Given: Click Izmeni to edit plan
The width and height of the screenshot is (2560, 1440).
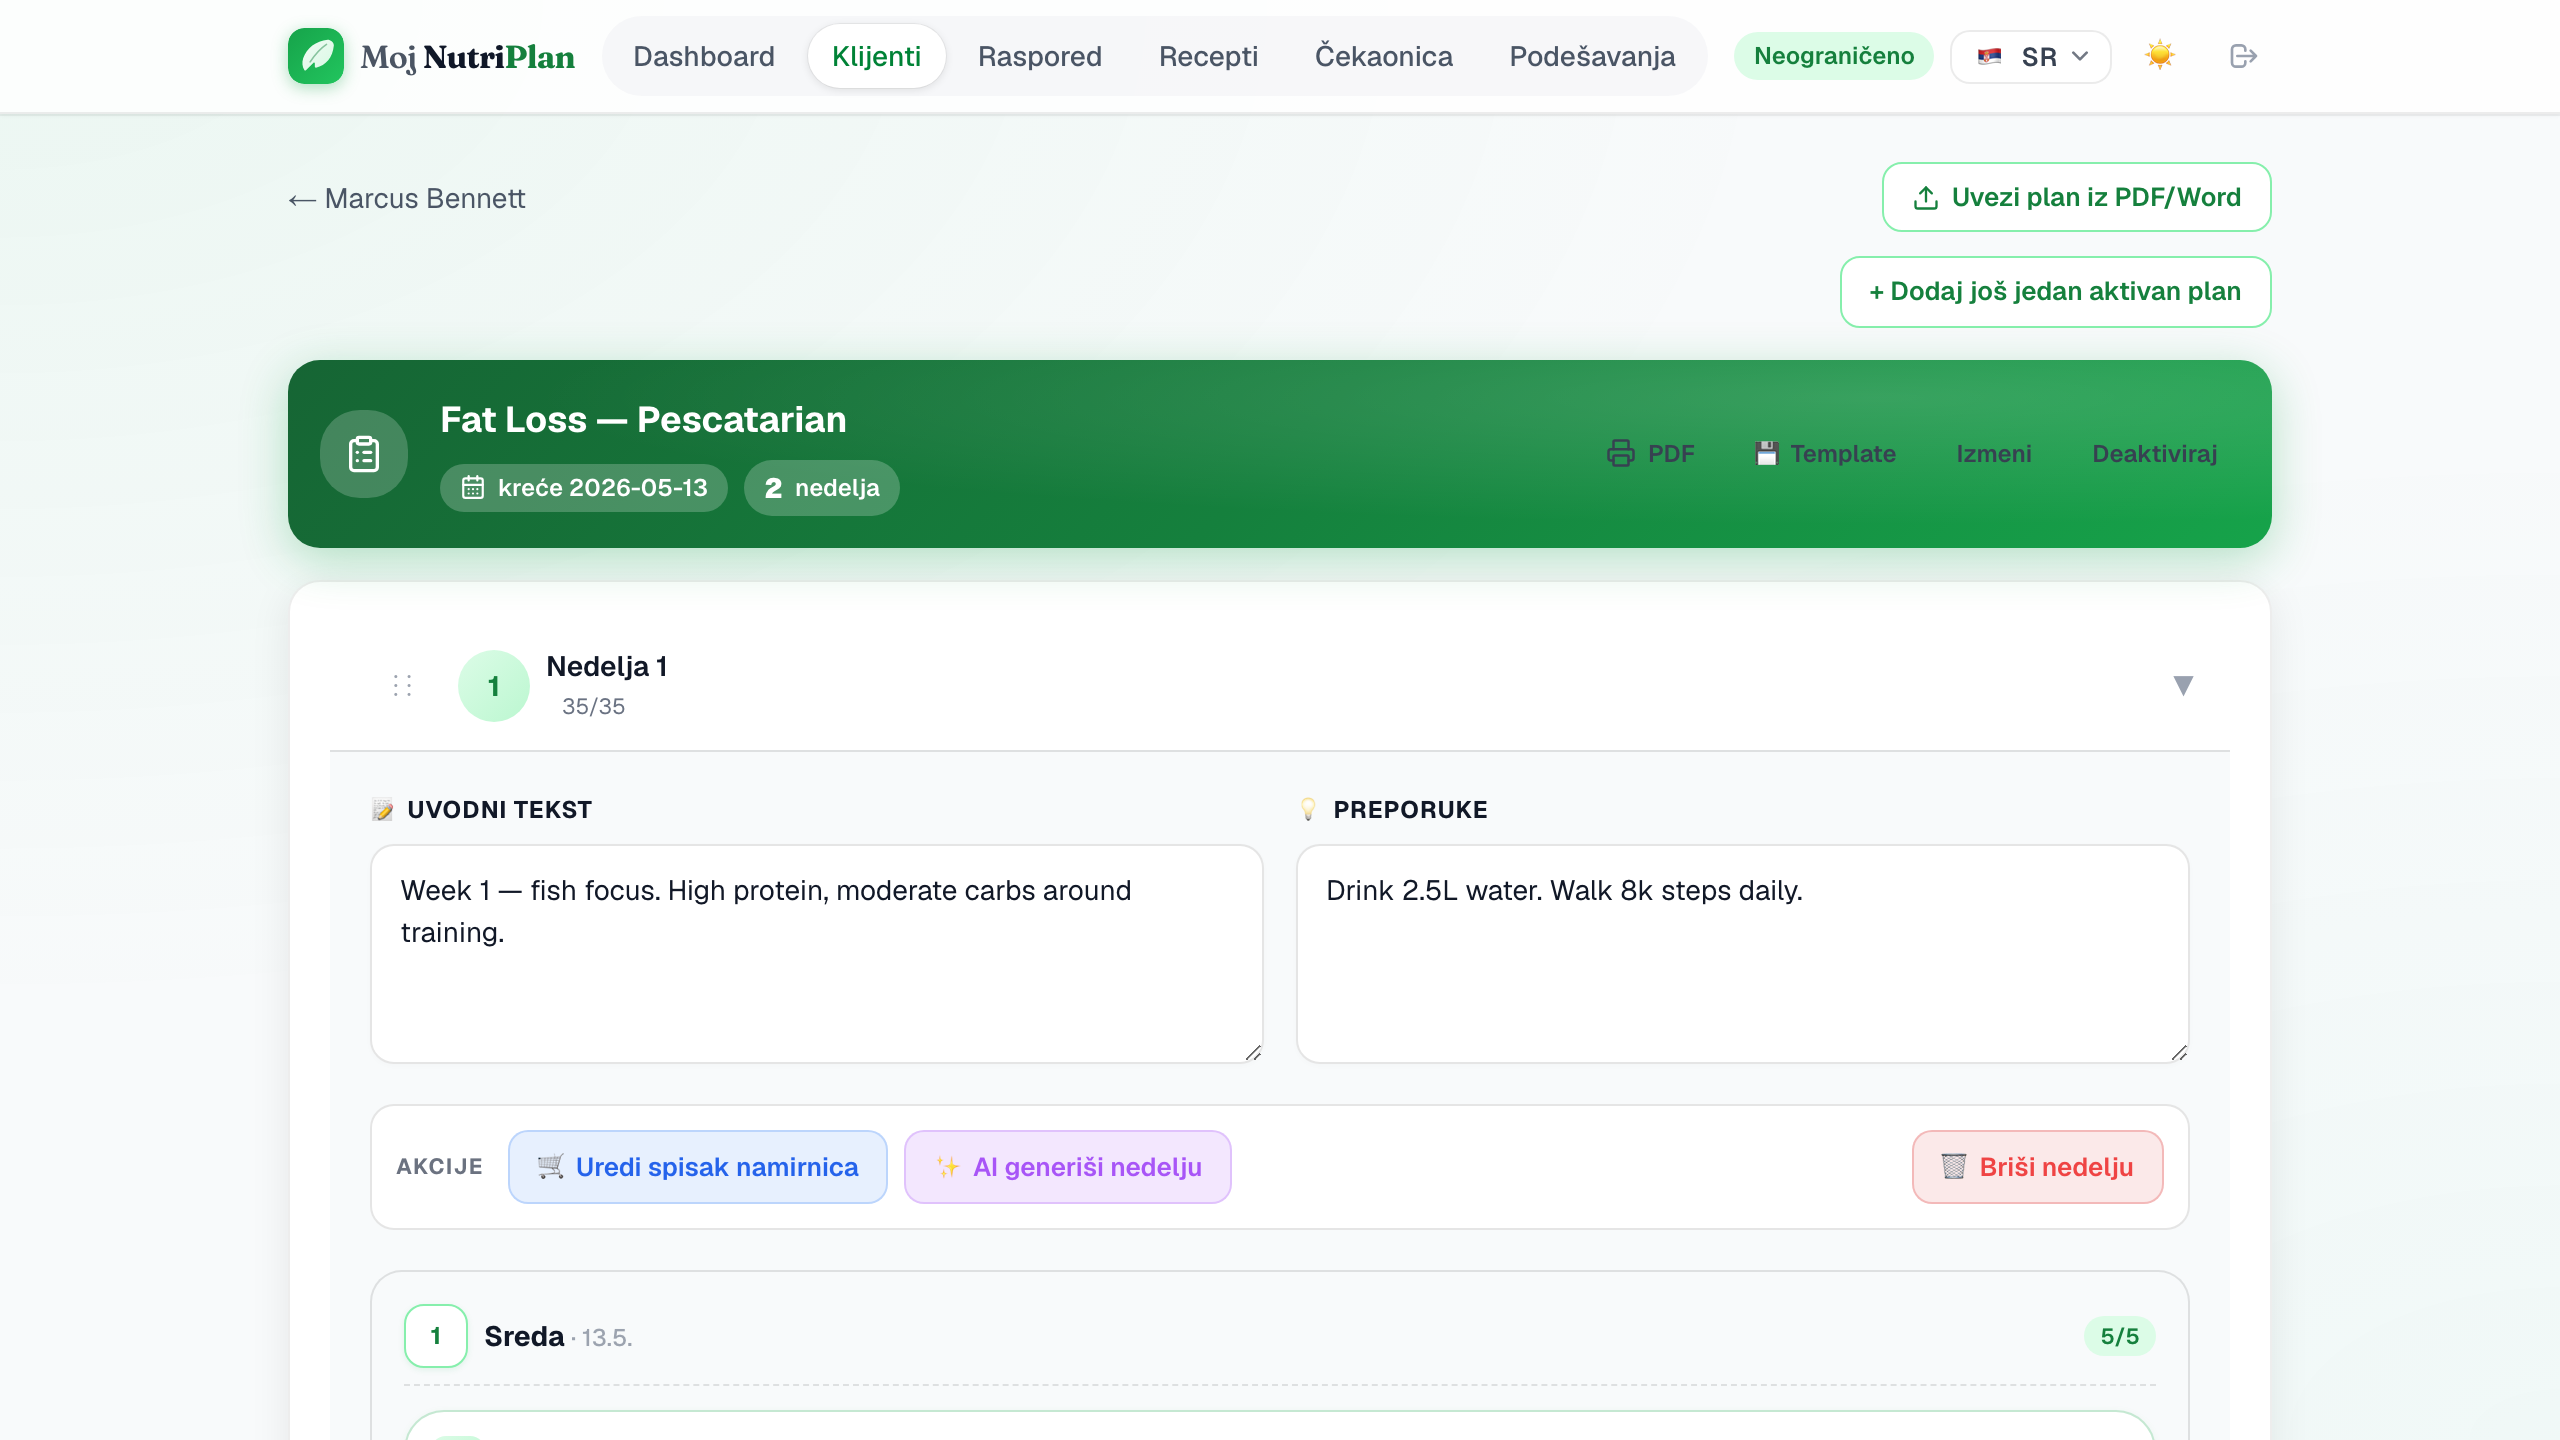Looking at the screenshot, I should pos(1994,454).
